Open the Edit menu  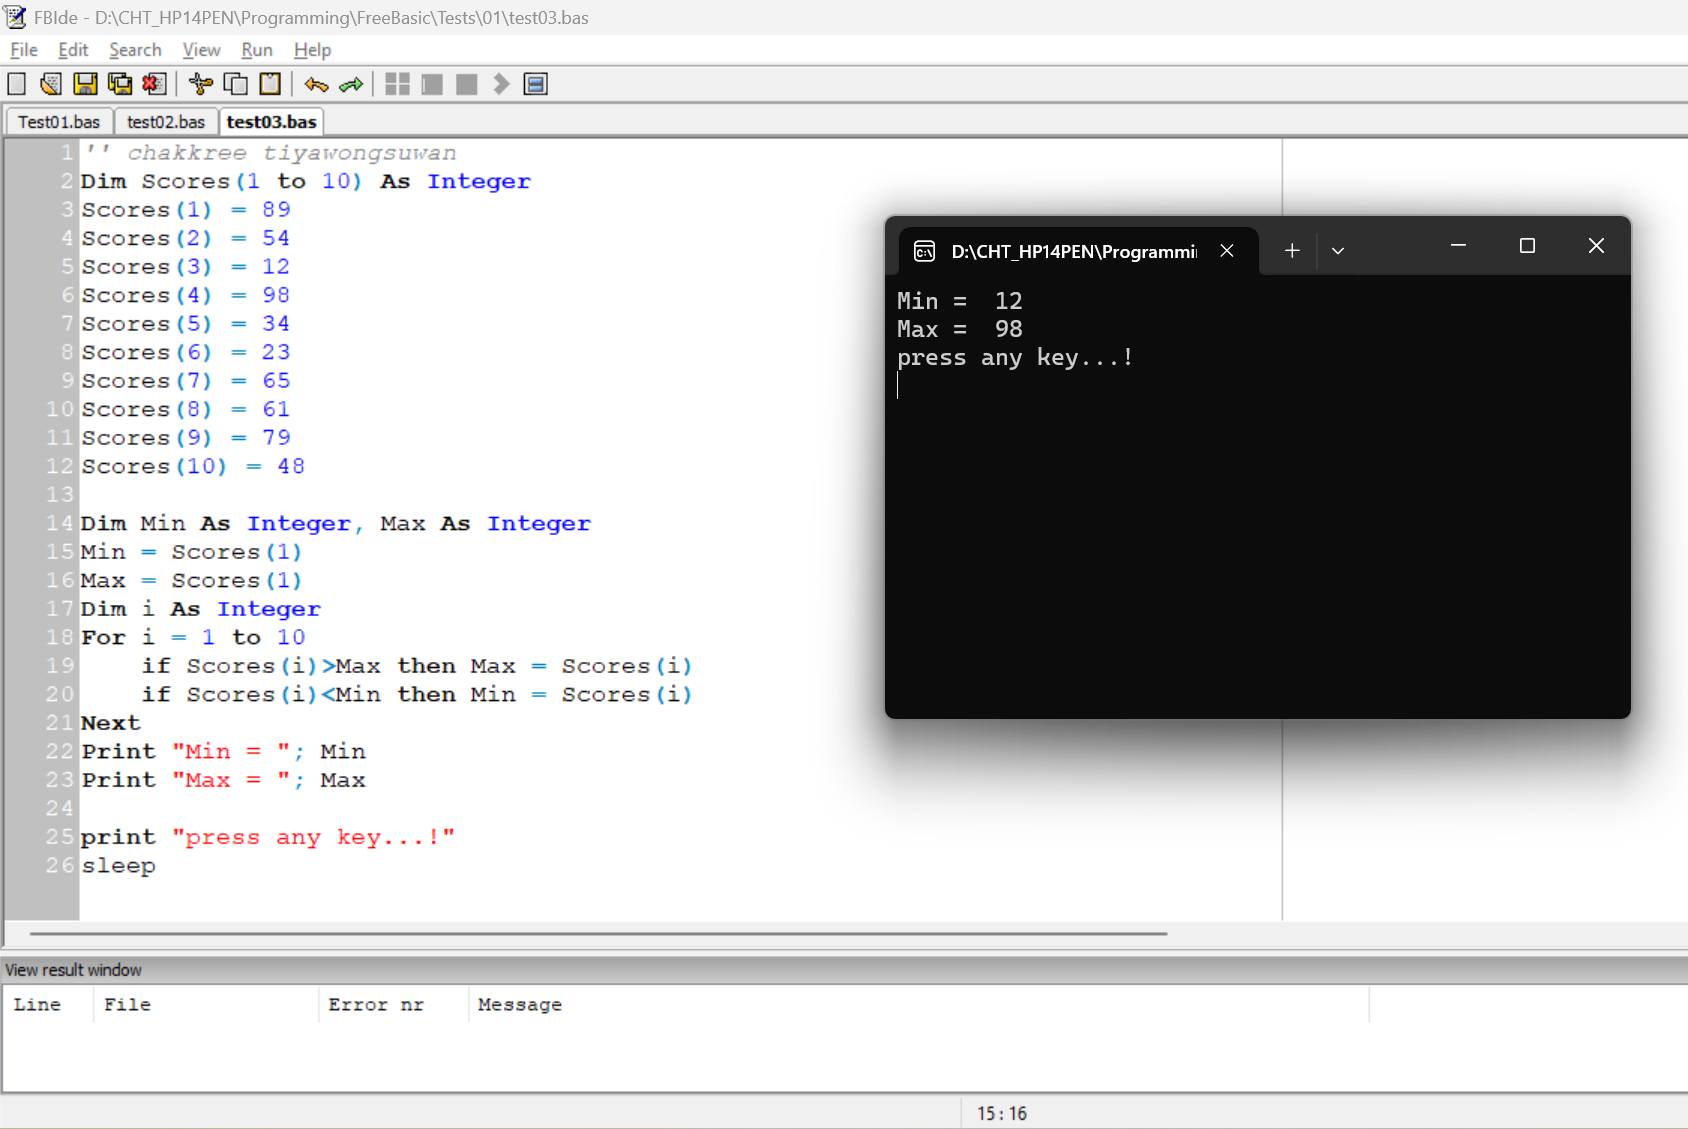pos(73,50)
